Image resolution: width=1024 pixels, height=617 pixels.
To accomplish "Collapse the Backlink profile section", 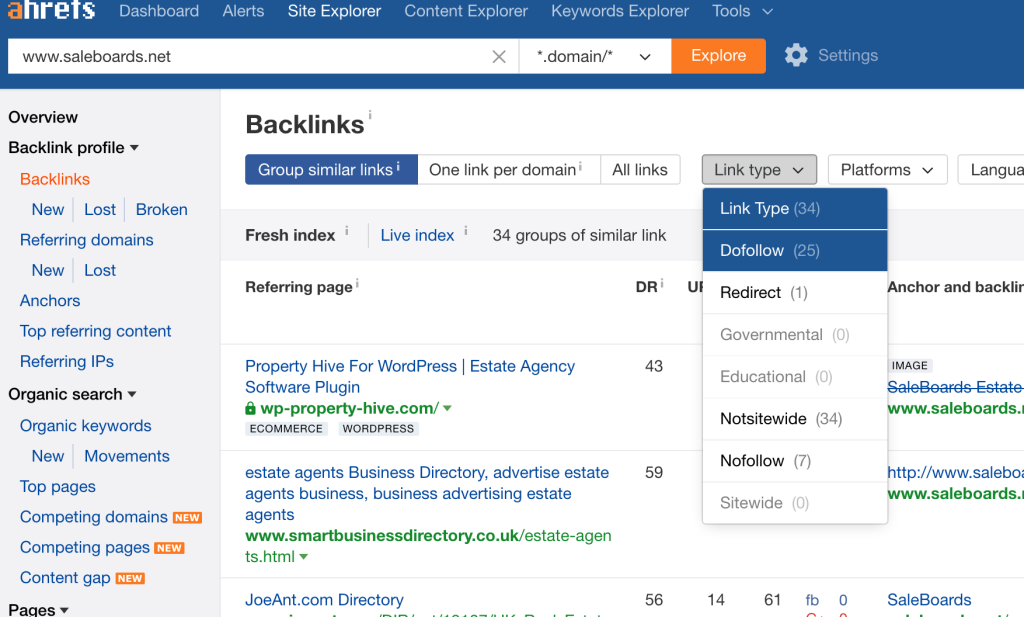I will [x=73, y=148].
